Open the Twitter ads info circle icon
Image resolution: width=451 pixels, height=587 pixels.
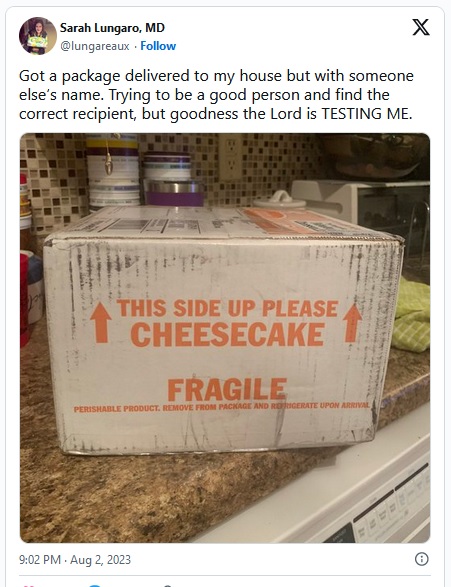[x=421, y=559]
